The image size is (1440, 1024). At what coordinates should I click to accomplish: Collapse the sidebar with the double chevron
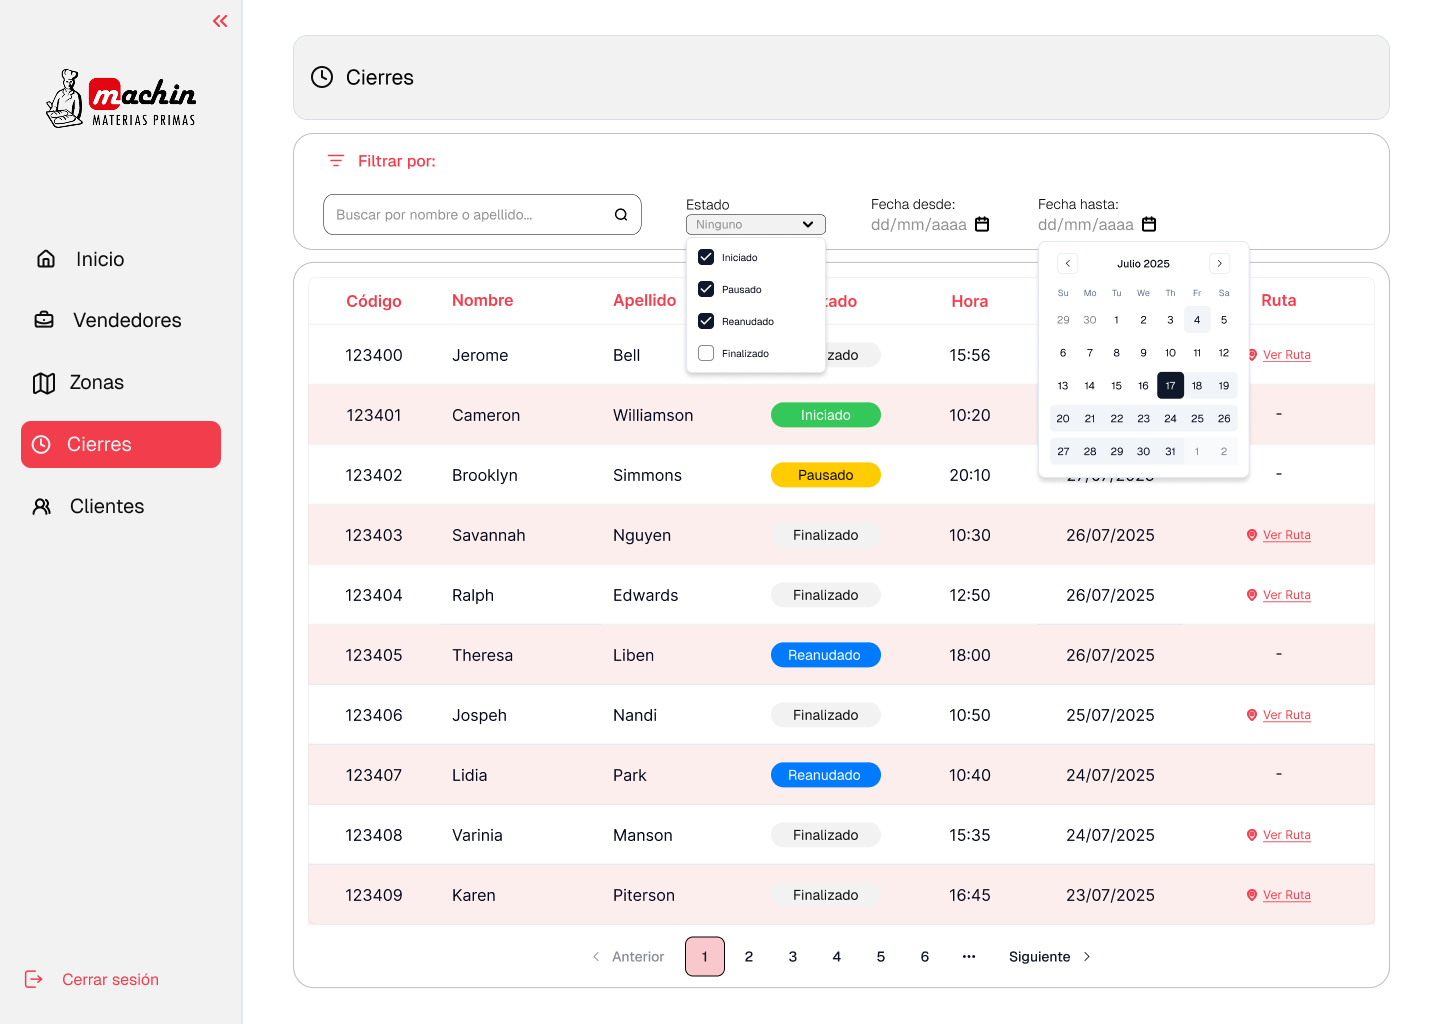tap(220, 21)
